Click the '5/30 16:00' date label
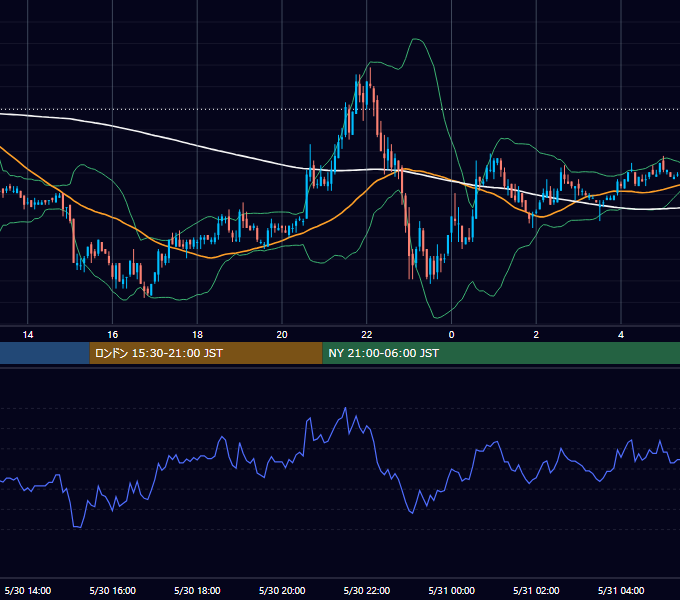680x600 pixels. pyautogui.click(x=112, y=590)
